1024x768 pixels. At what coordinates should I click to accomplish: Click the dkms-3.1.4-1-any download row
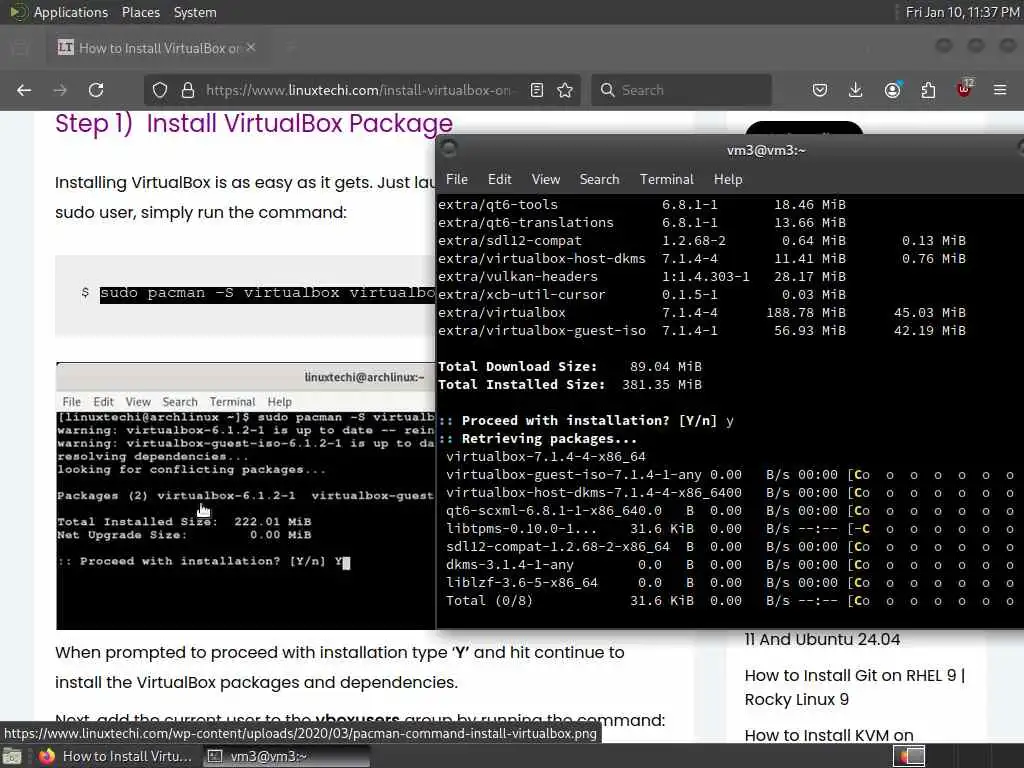[x=730, y=565]
